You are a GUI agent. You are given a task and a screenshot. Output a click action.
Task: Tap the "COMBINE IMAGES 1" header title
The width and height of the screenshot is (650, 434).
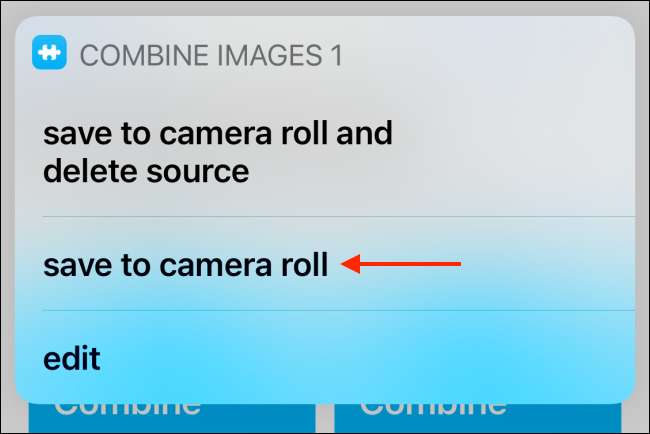coord(210,55)
